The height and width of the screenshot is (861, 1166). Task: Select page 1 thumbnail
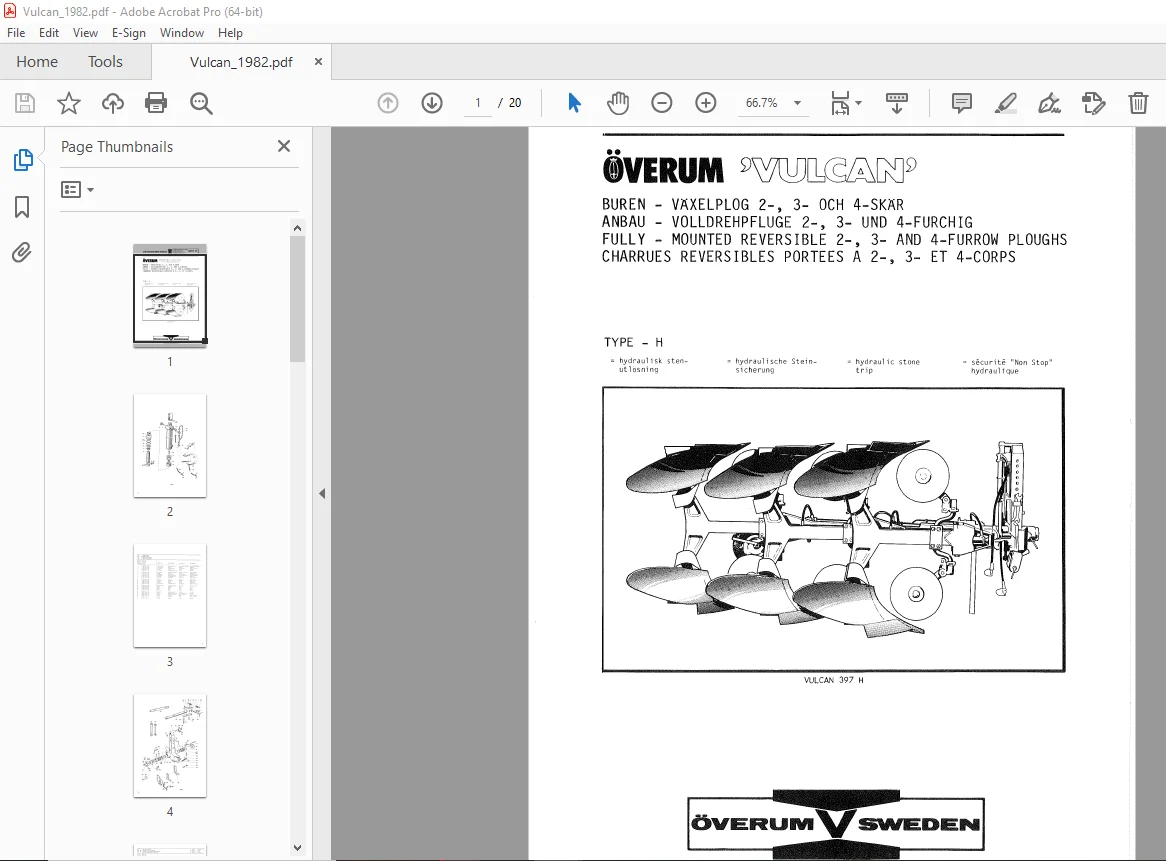pyautogui.click(x=170, y=295)
